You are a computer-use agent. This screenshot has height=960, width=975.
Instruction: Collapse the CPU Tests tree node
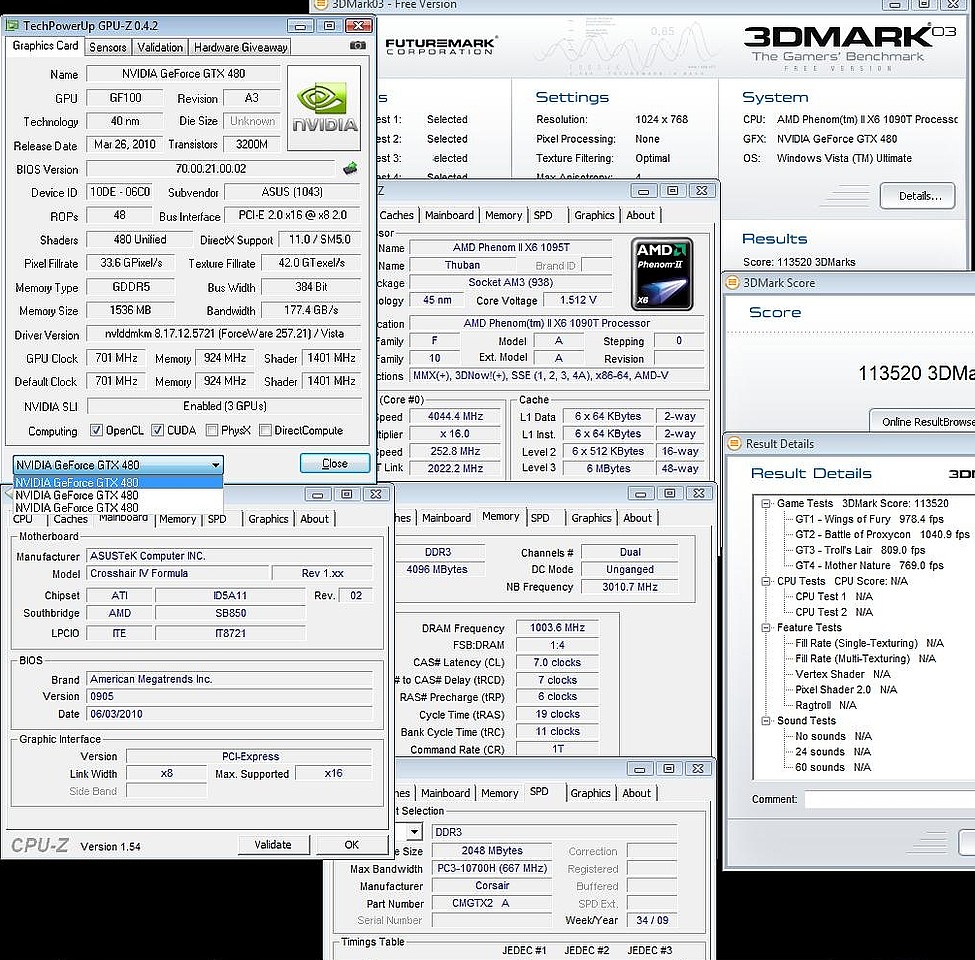pos(766,581)
